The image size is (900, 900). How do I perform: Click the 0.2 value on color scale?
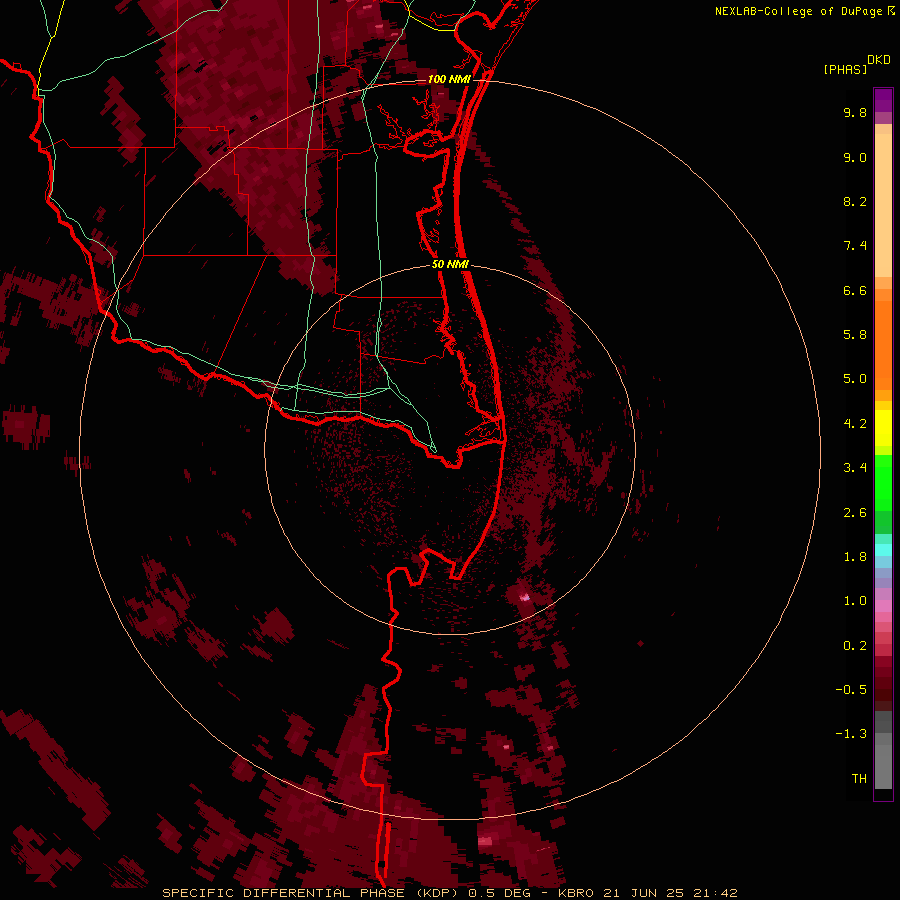pyautogui.click(x=855, y=646)
